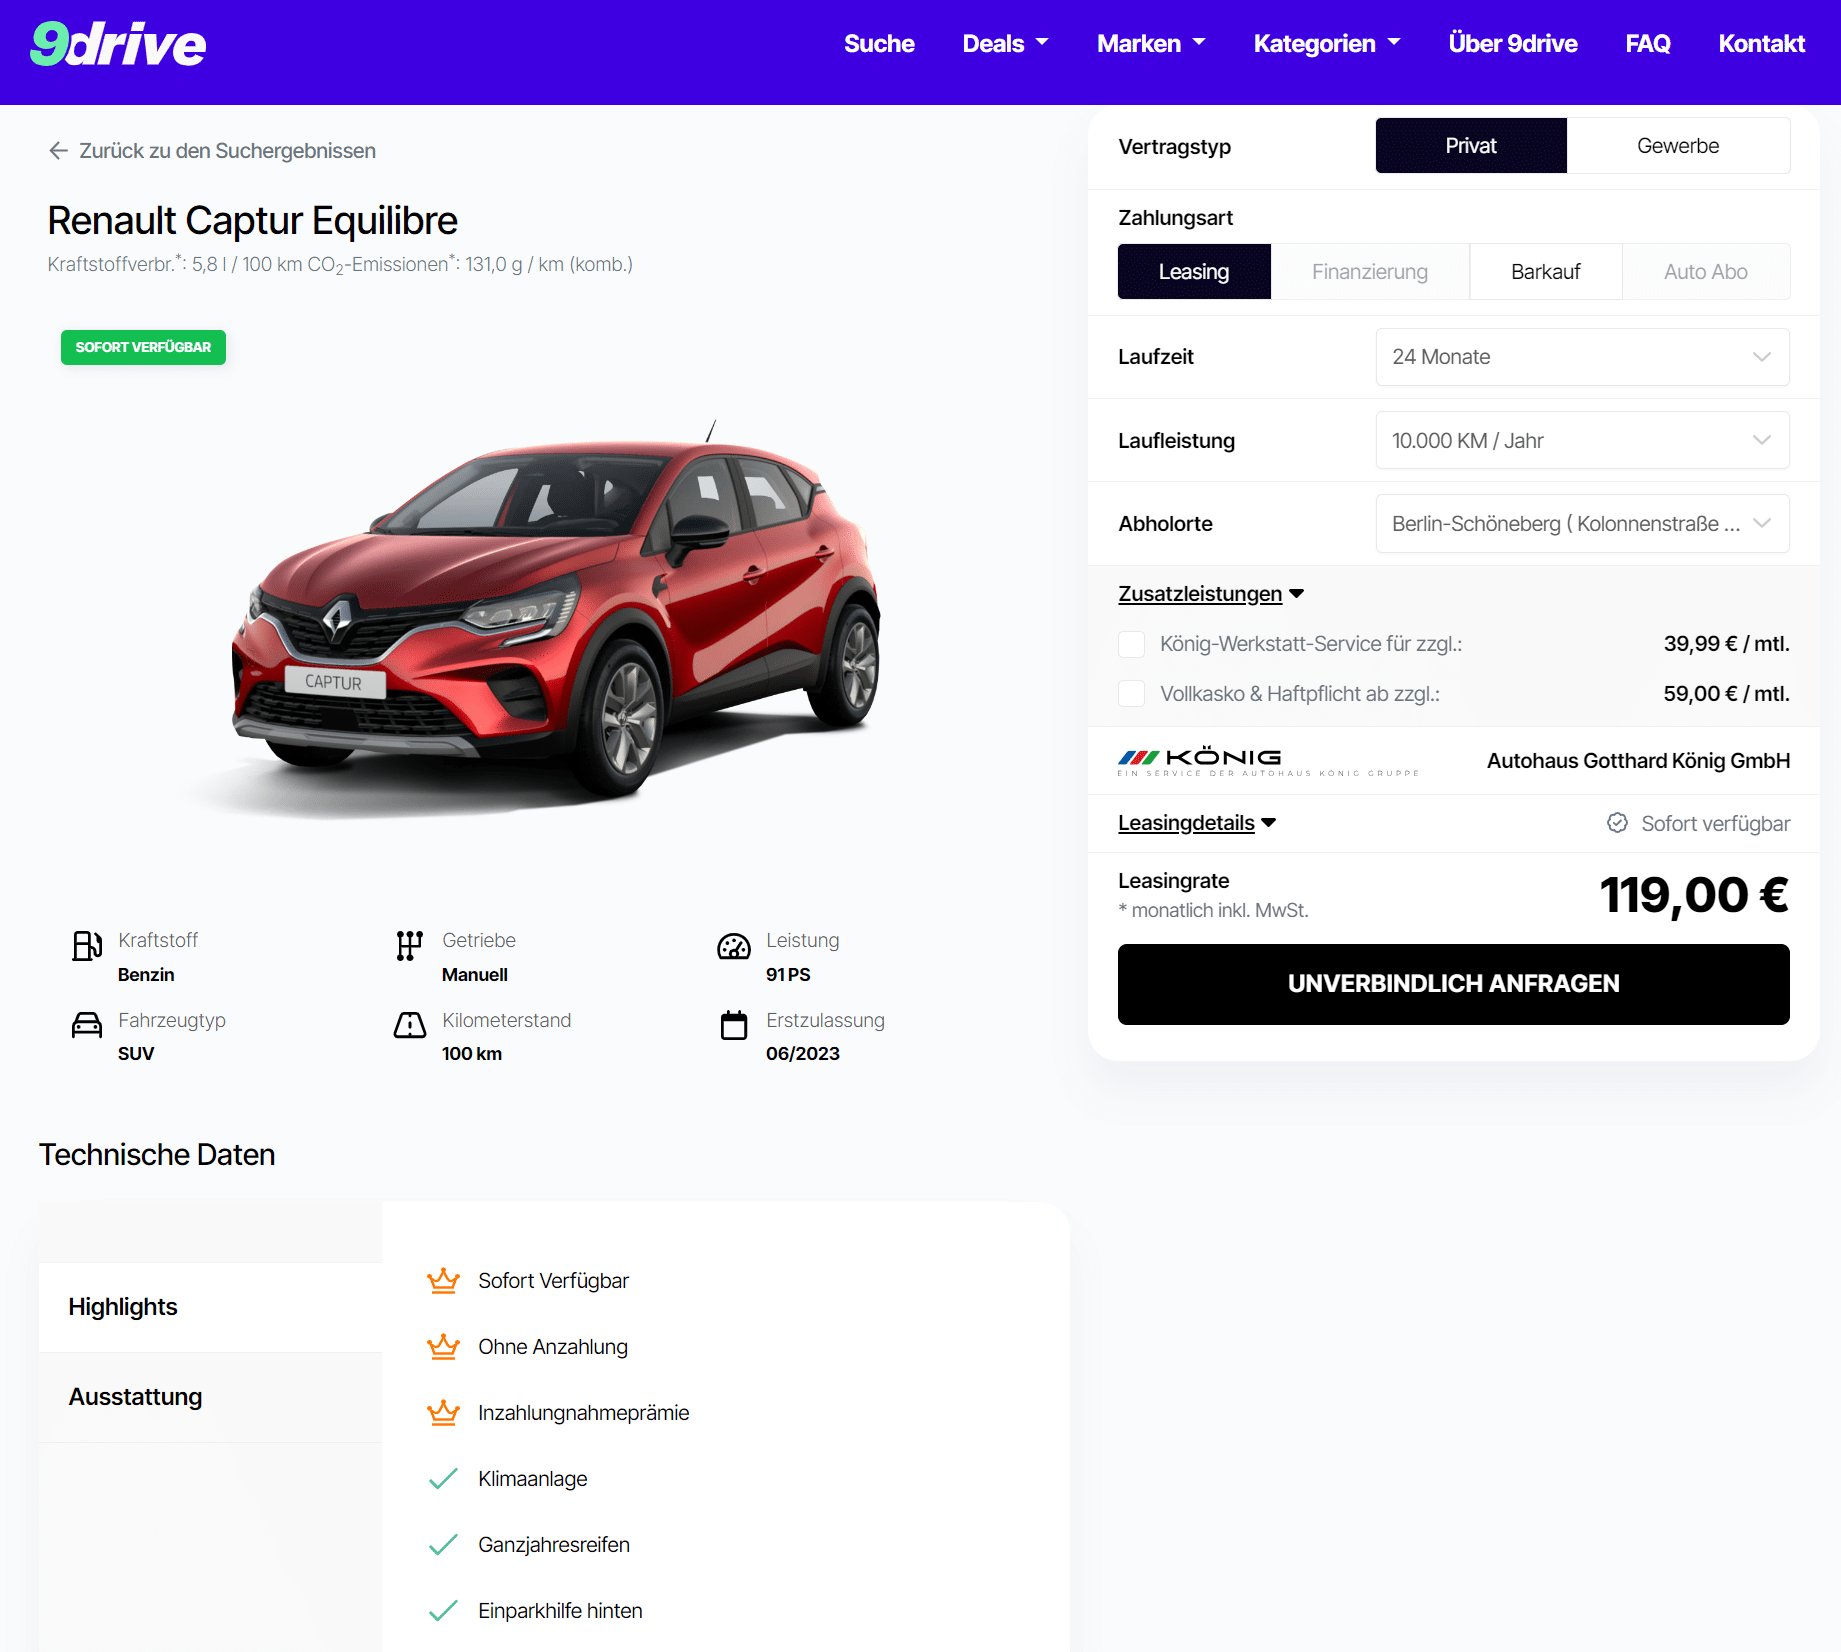This screenshot has height=1652, width=1841.
Task: Click the Technische Daten heading
Action: click(157, 1155)
